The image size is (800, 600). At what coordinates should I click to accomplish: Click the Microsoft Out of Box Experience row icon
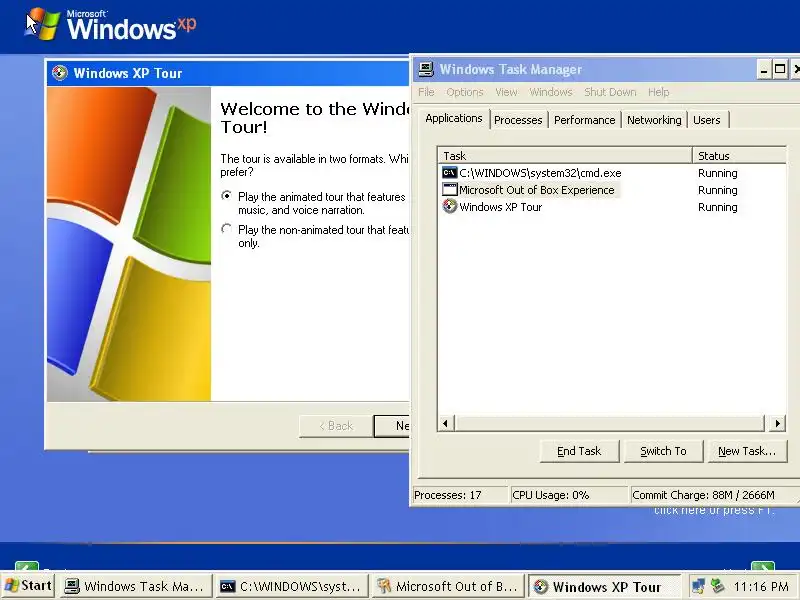click(x=449, y=189)
